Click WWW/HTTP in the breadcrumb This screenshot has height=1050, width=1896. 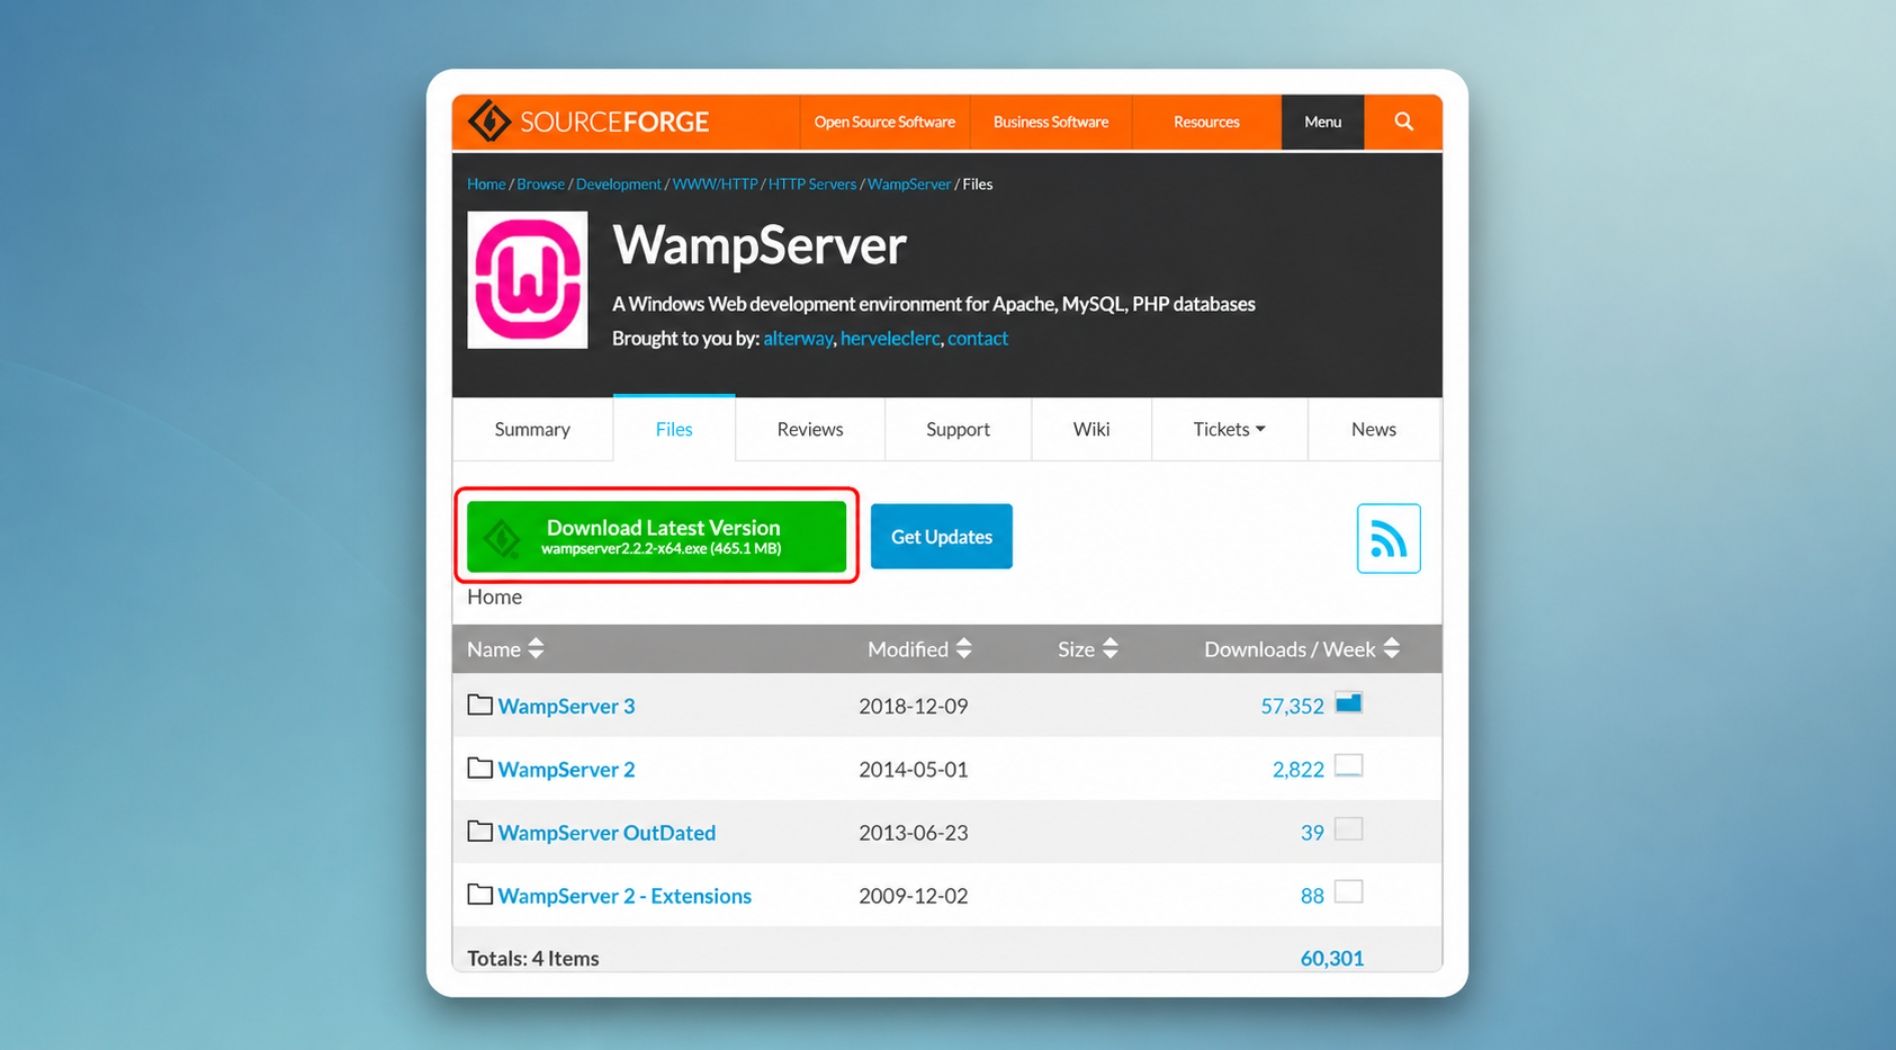tap(715, 184)
